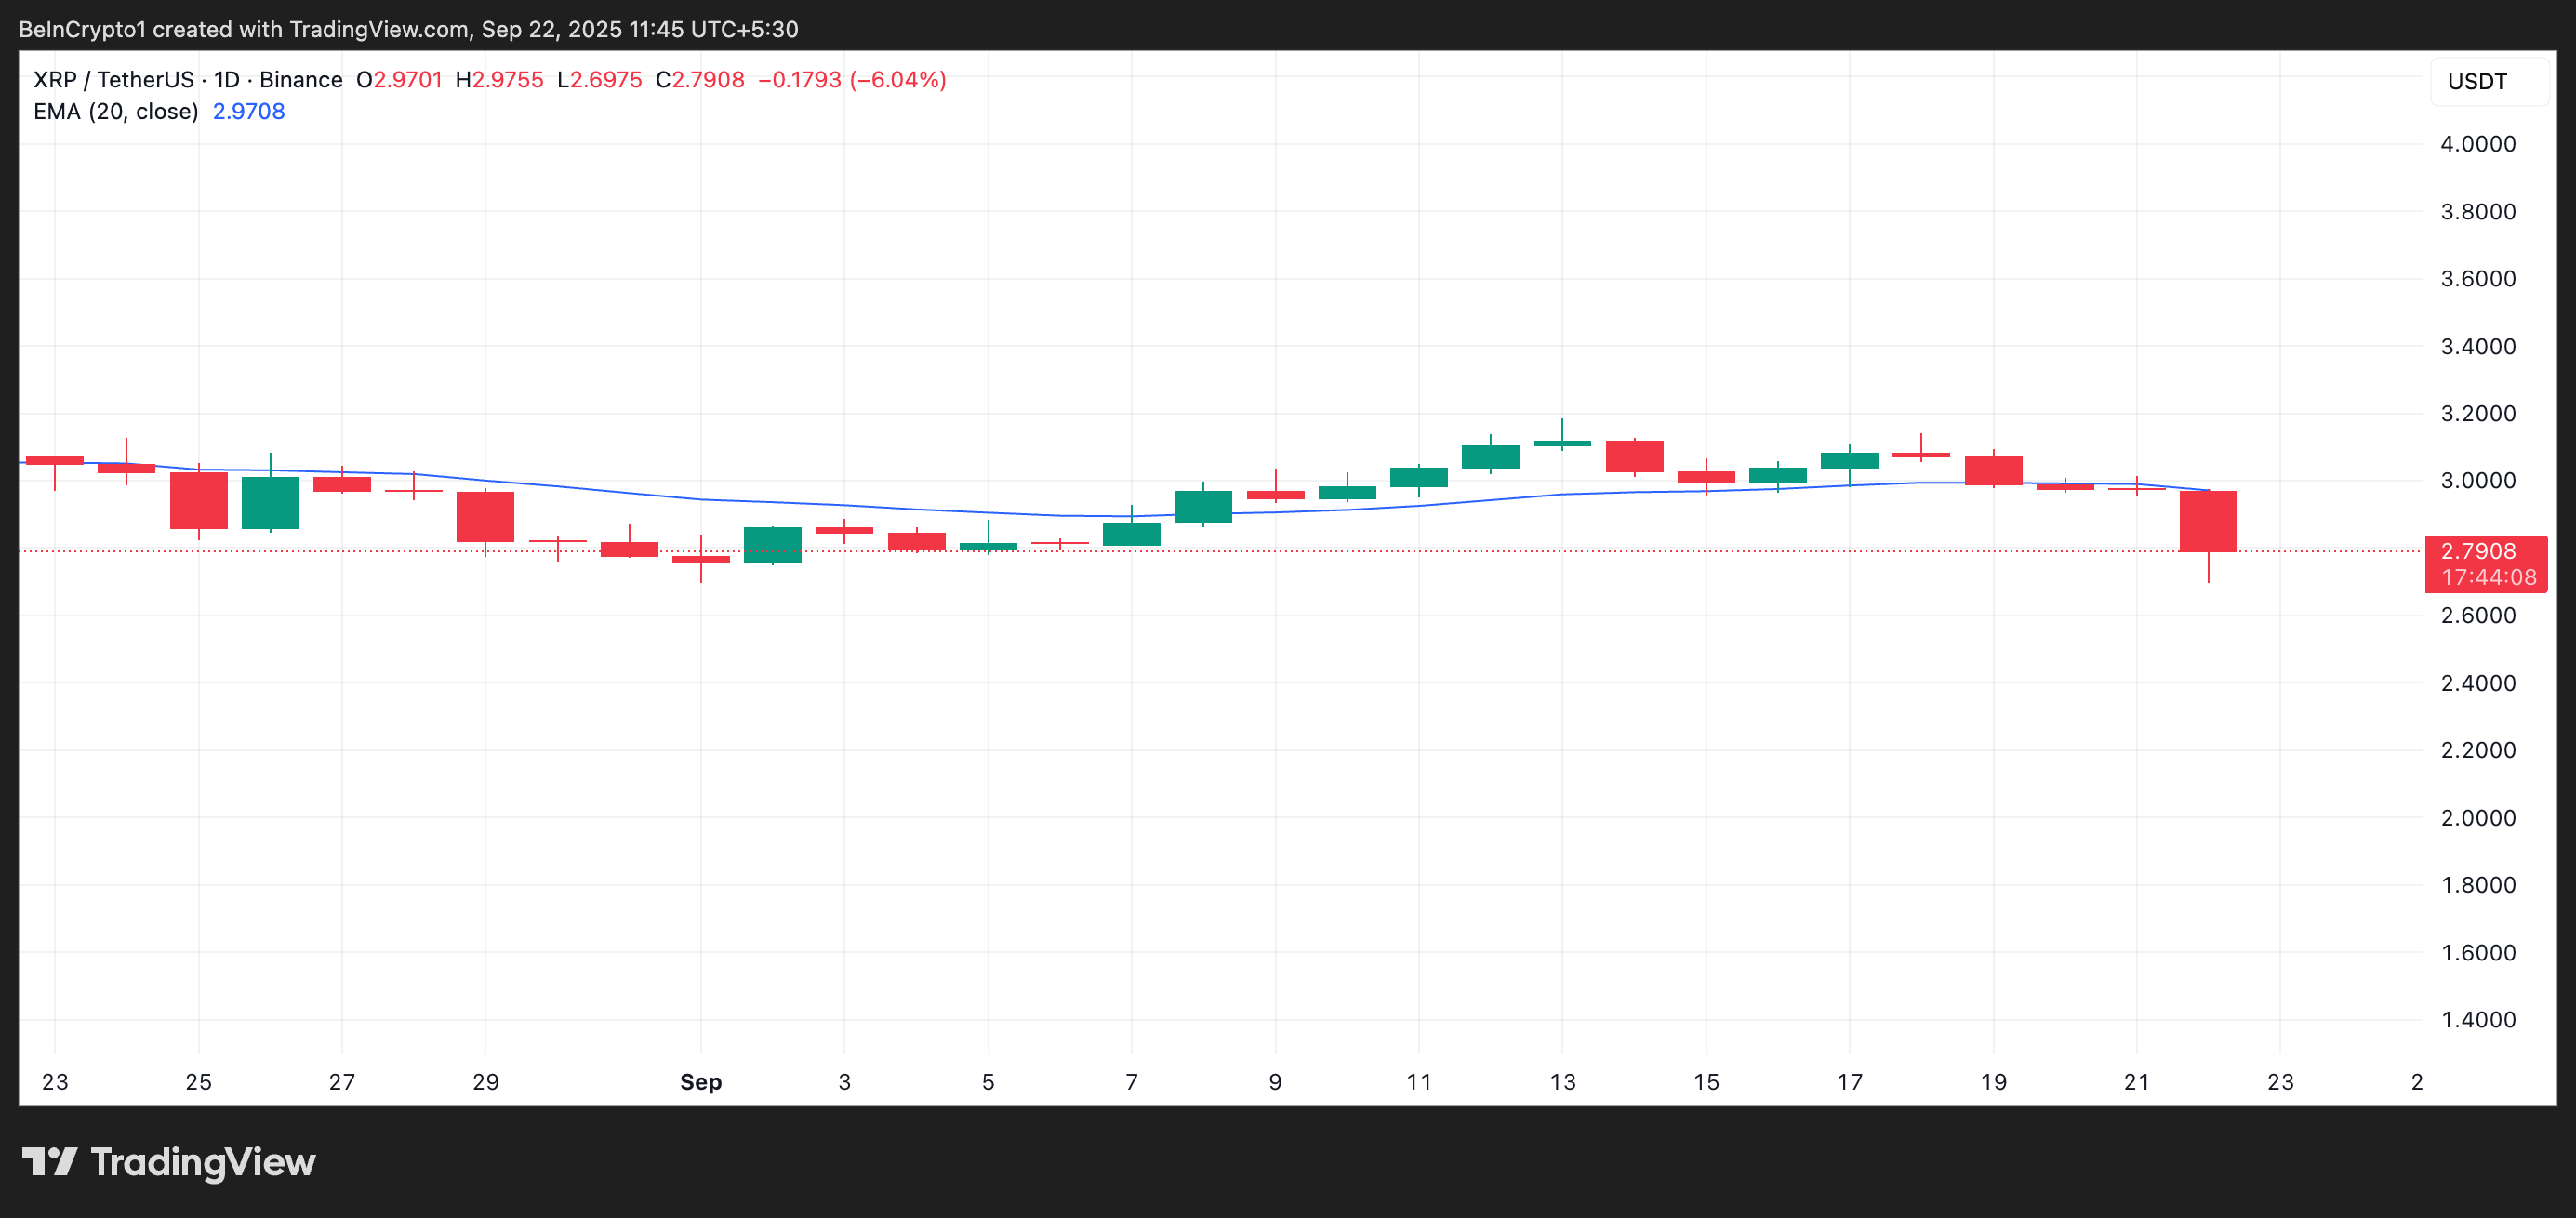Screen dimensions: 2576x1218
Task: Click the large red candle on Sep 22
Action: 2207,521
